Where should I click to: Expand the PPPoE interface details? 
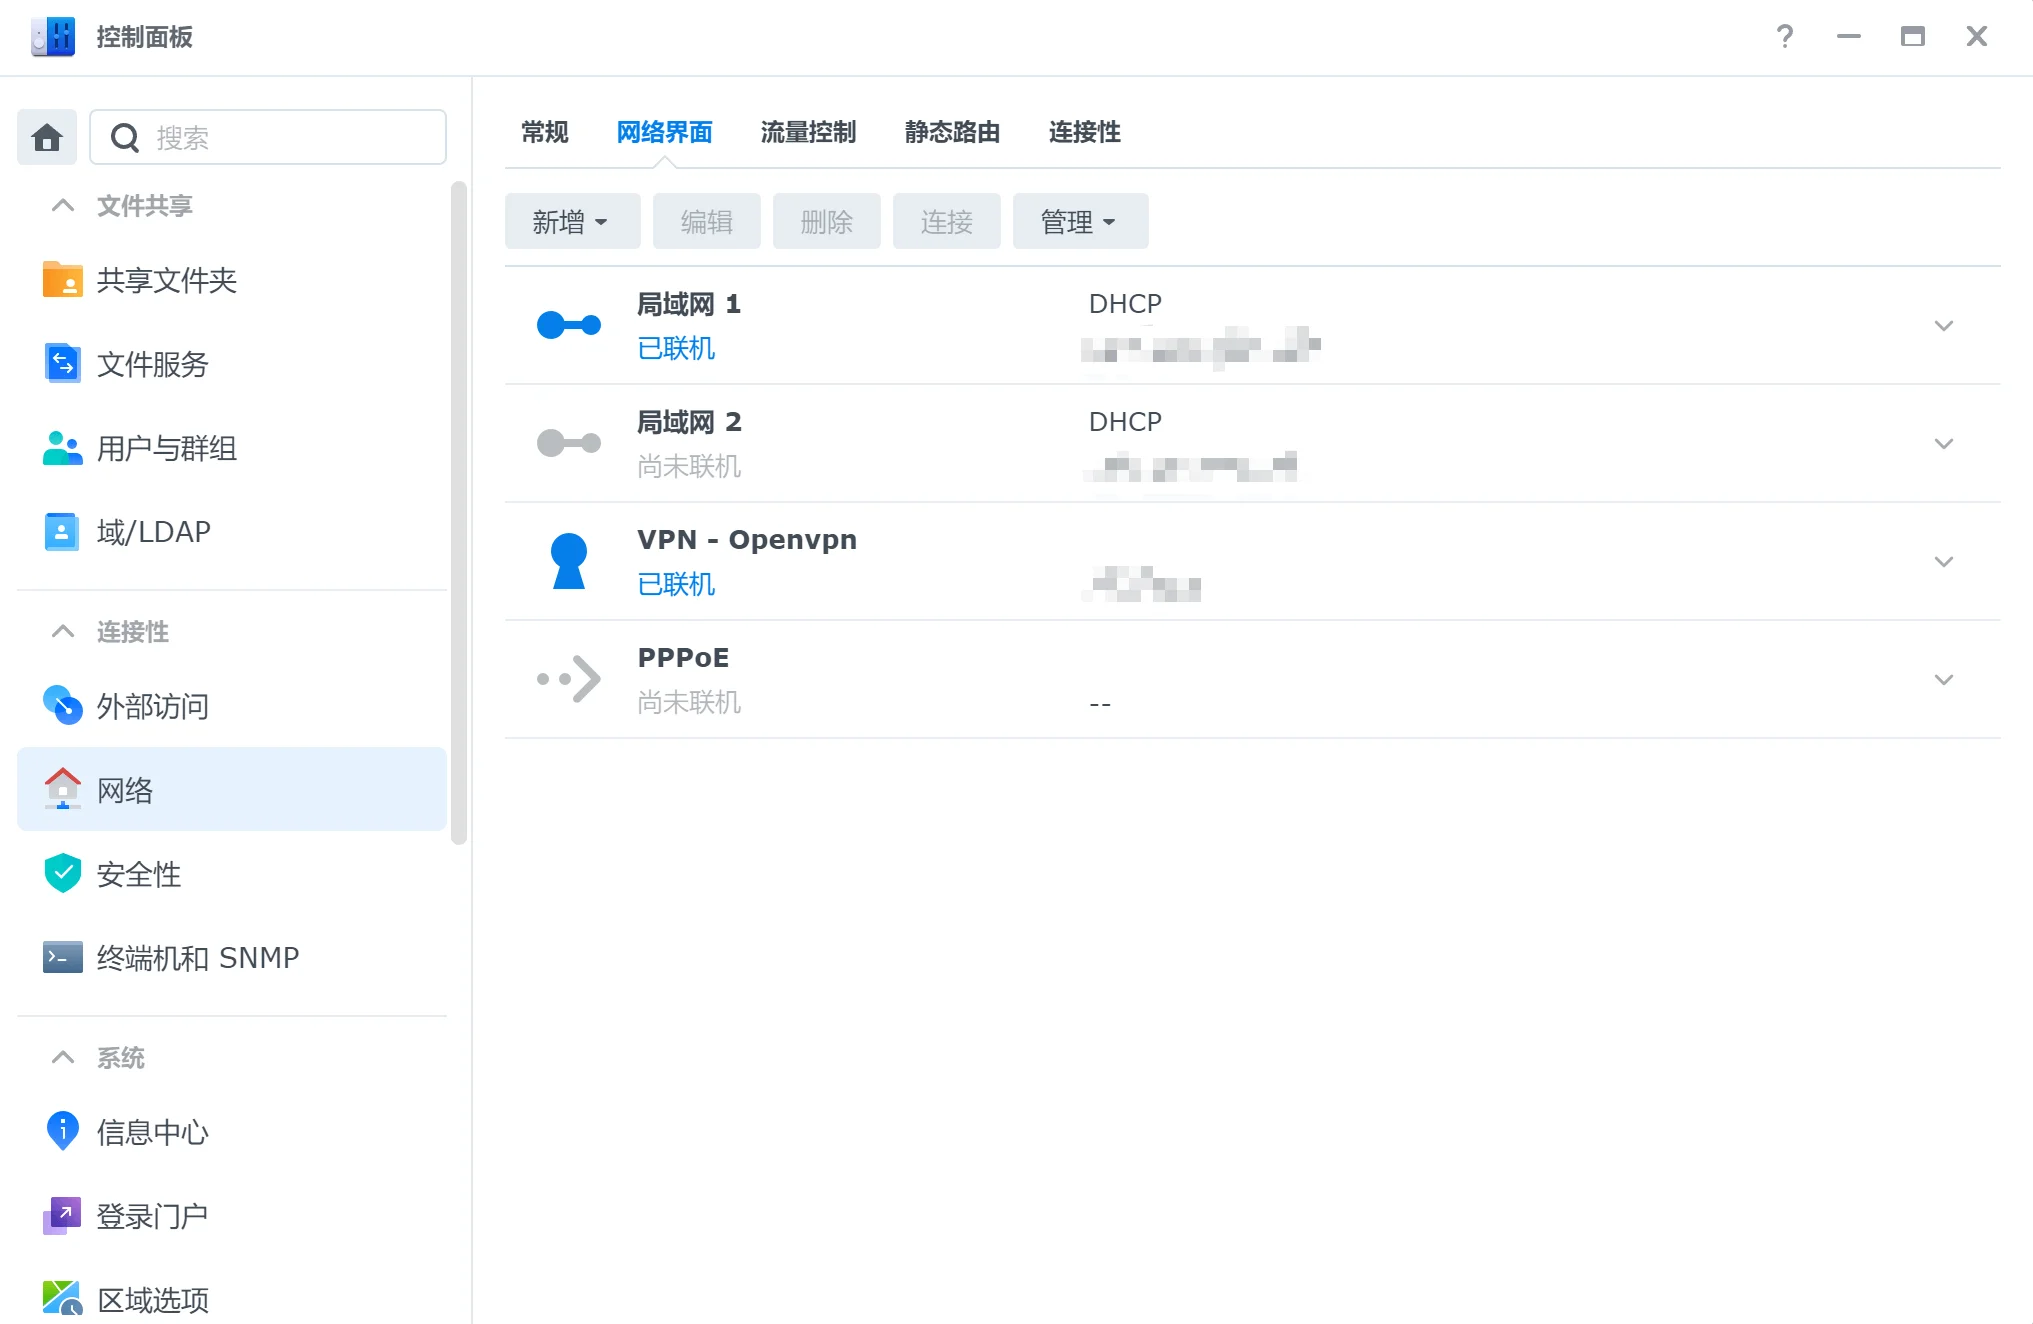tap(1943, 680)
